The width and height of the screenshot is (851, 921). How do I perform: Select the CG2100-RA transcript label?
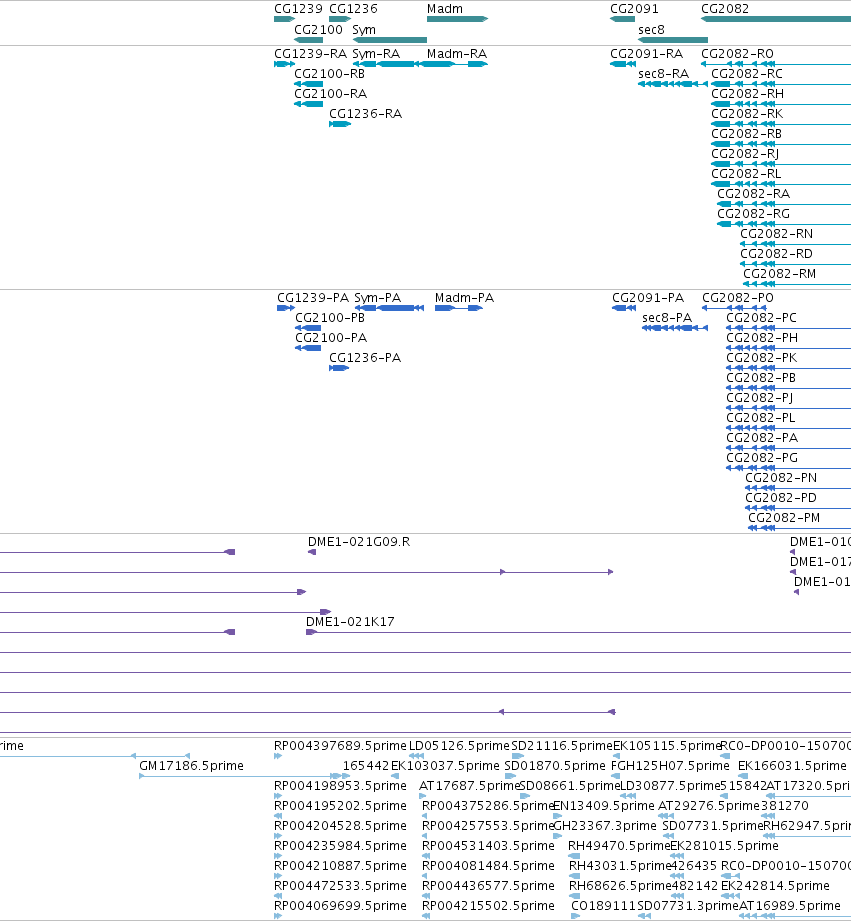(331, 93)
